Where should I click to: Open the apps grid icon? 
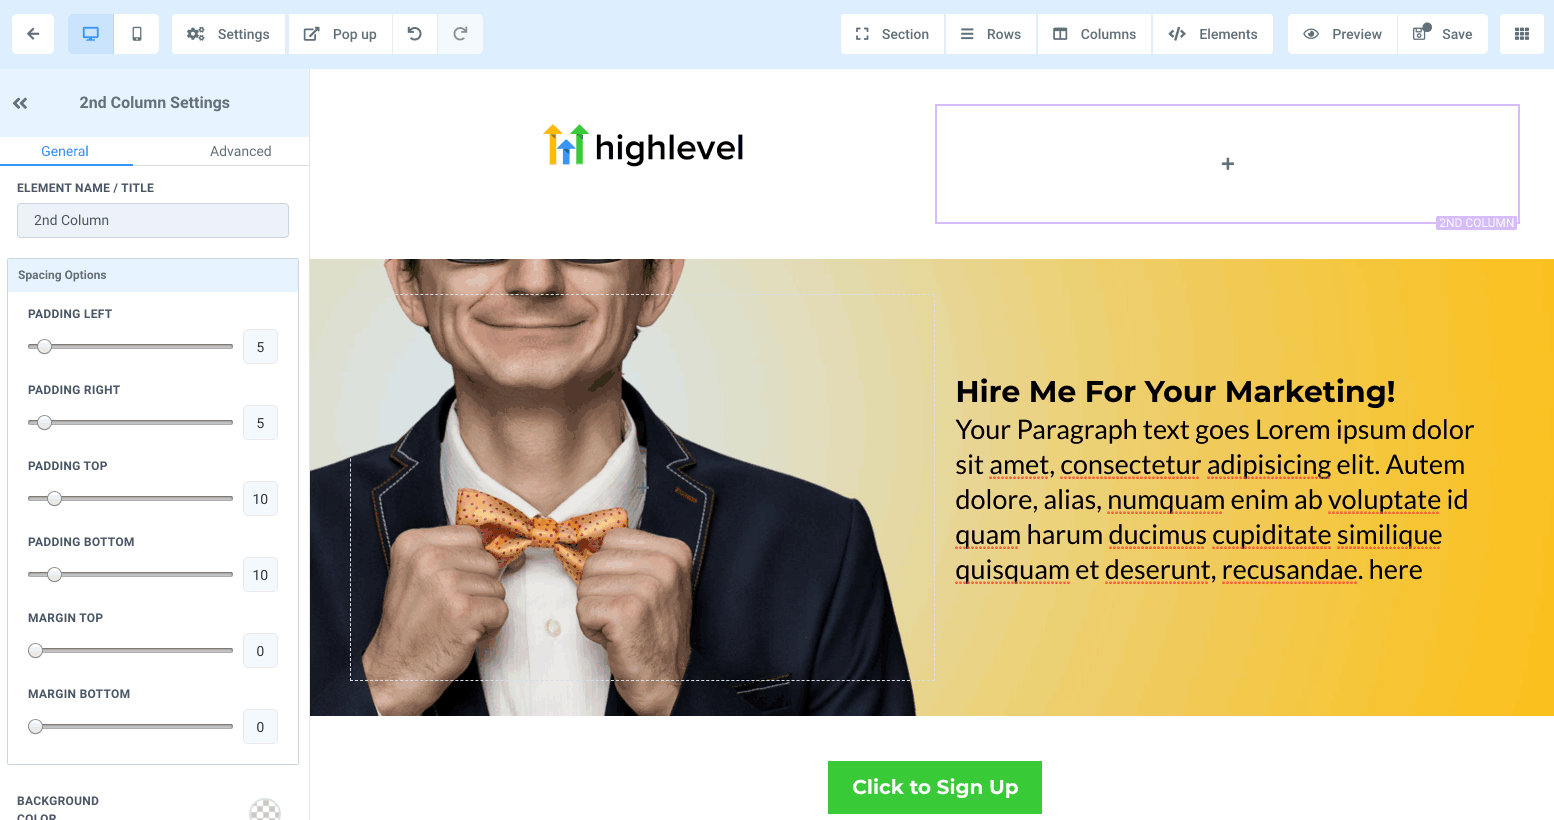(x=1522, y=34)
